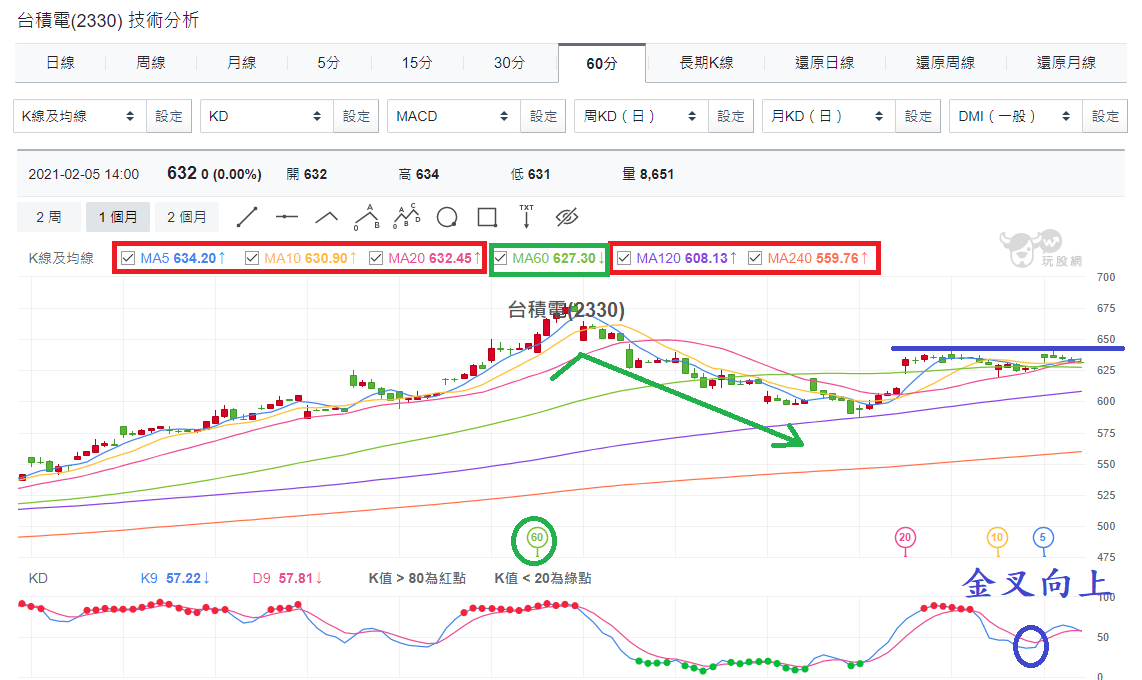Image resolution: width=1142 pixels, height=680 pixels.
Task: Select the straight line drawing tool
Action: point(247,217)
